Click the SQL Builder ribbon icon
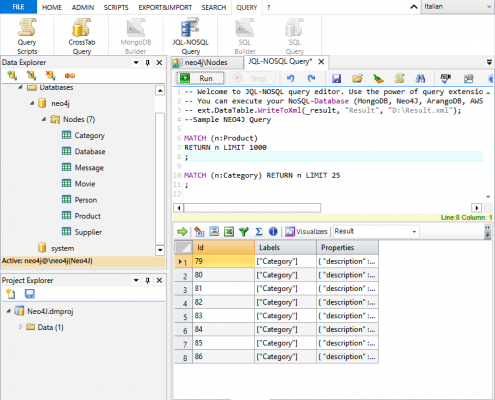The image size is (495, 400). coord(245,36)
